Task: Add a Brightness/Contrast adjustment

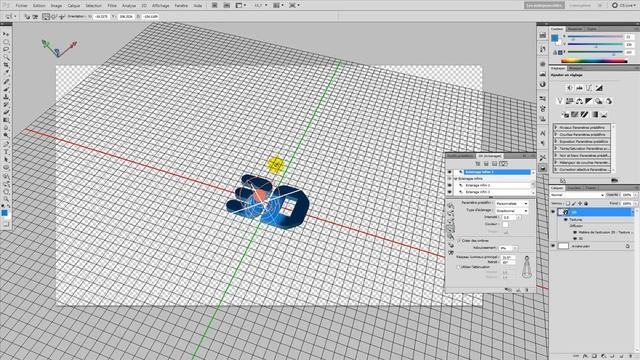Action: pos(570,88)
